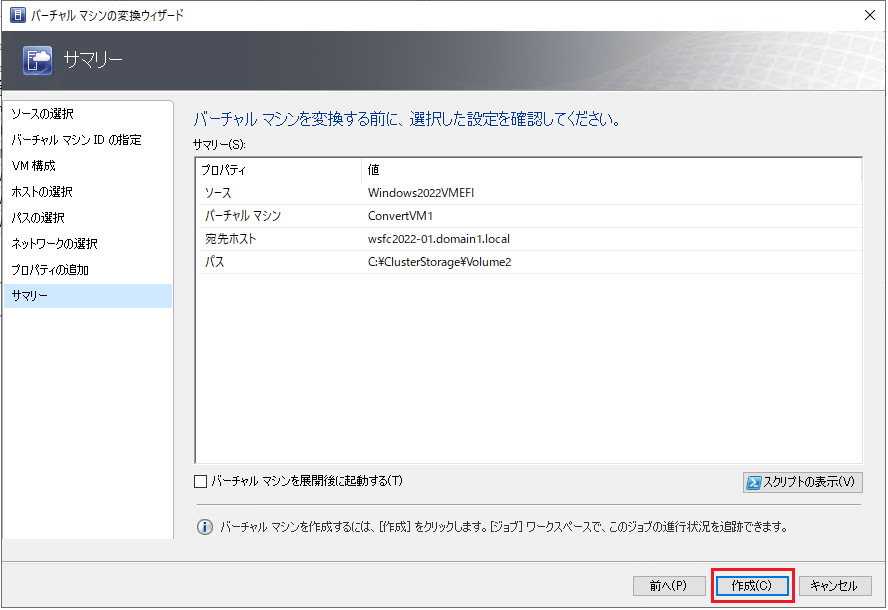
Task: Click the wsfc2022-01.domain1.local value
Action: [439, 239]
